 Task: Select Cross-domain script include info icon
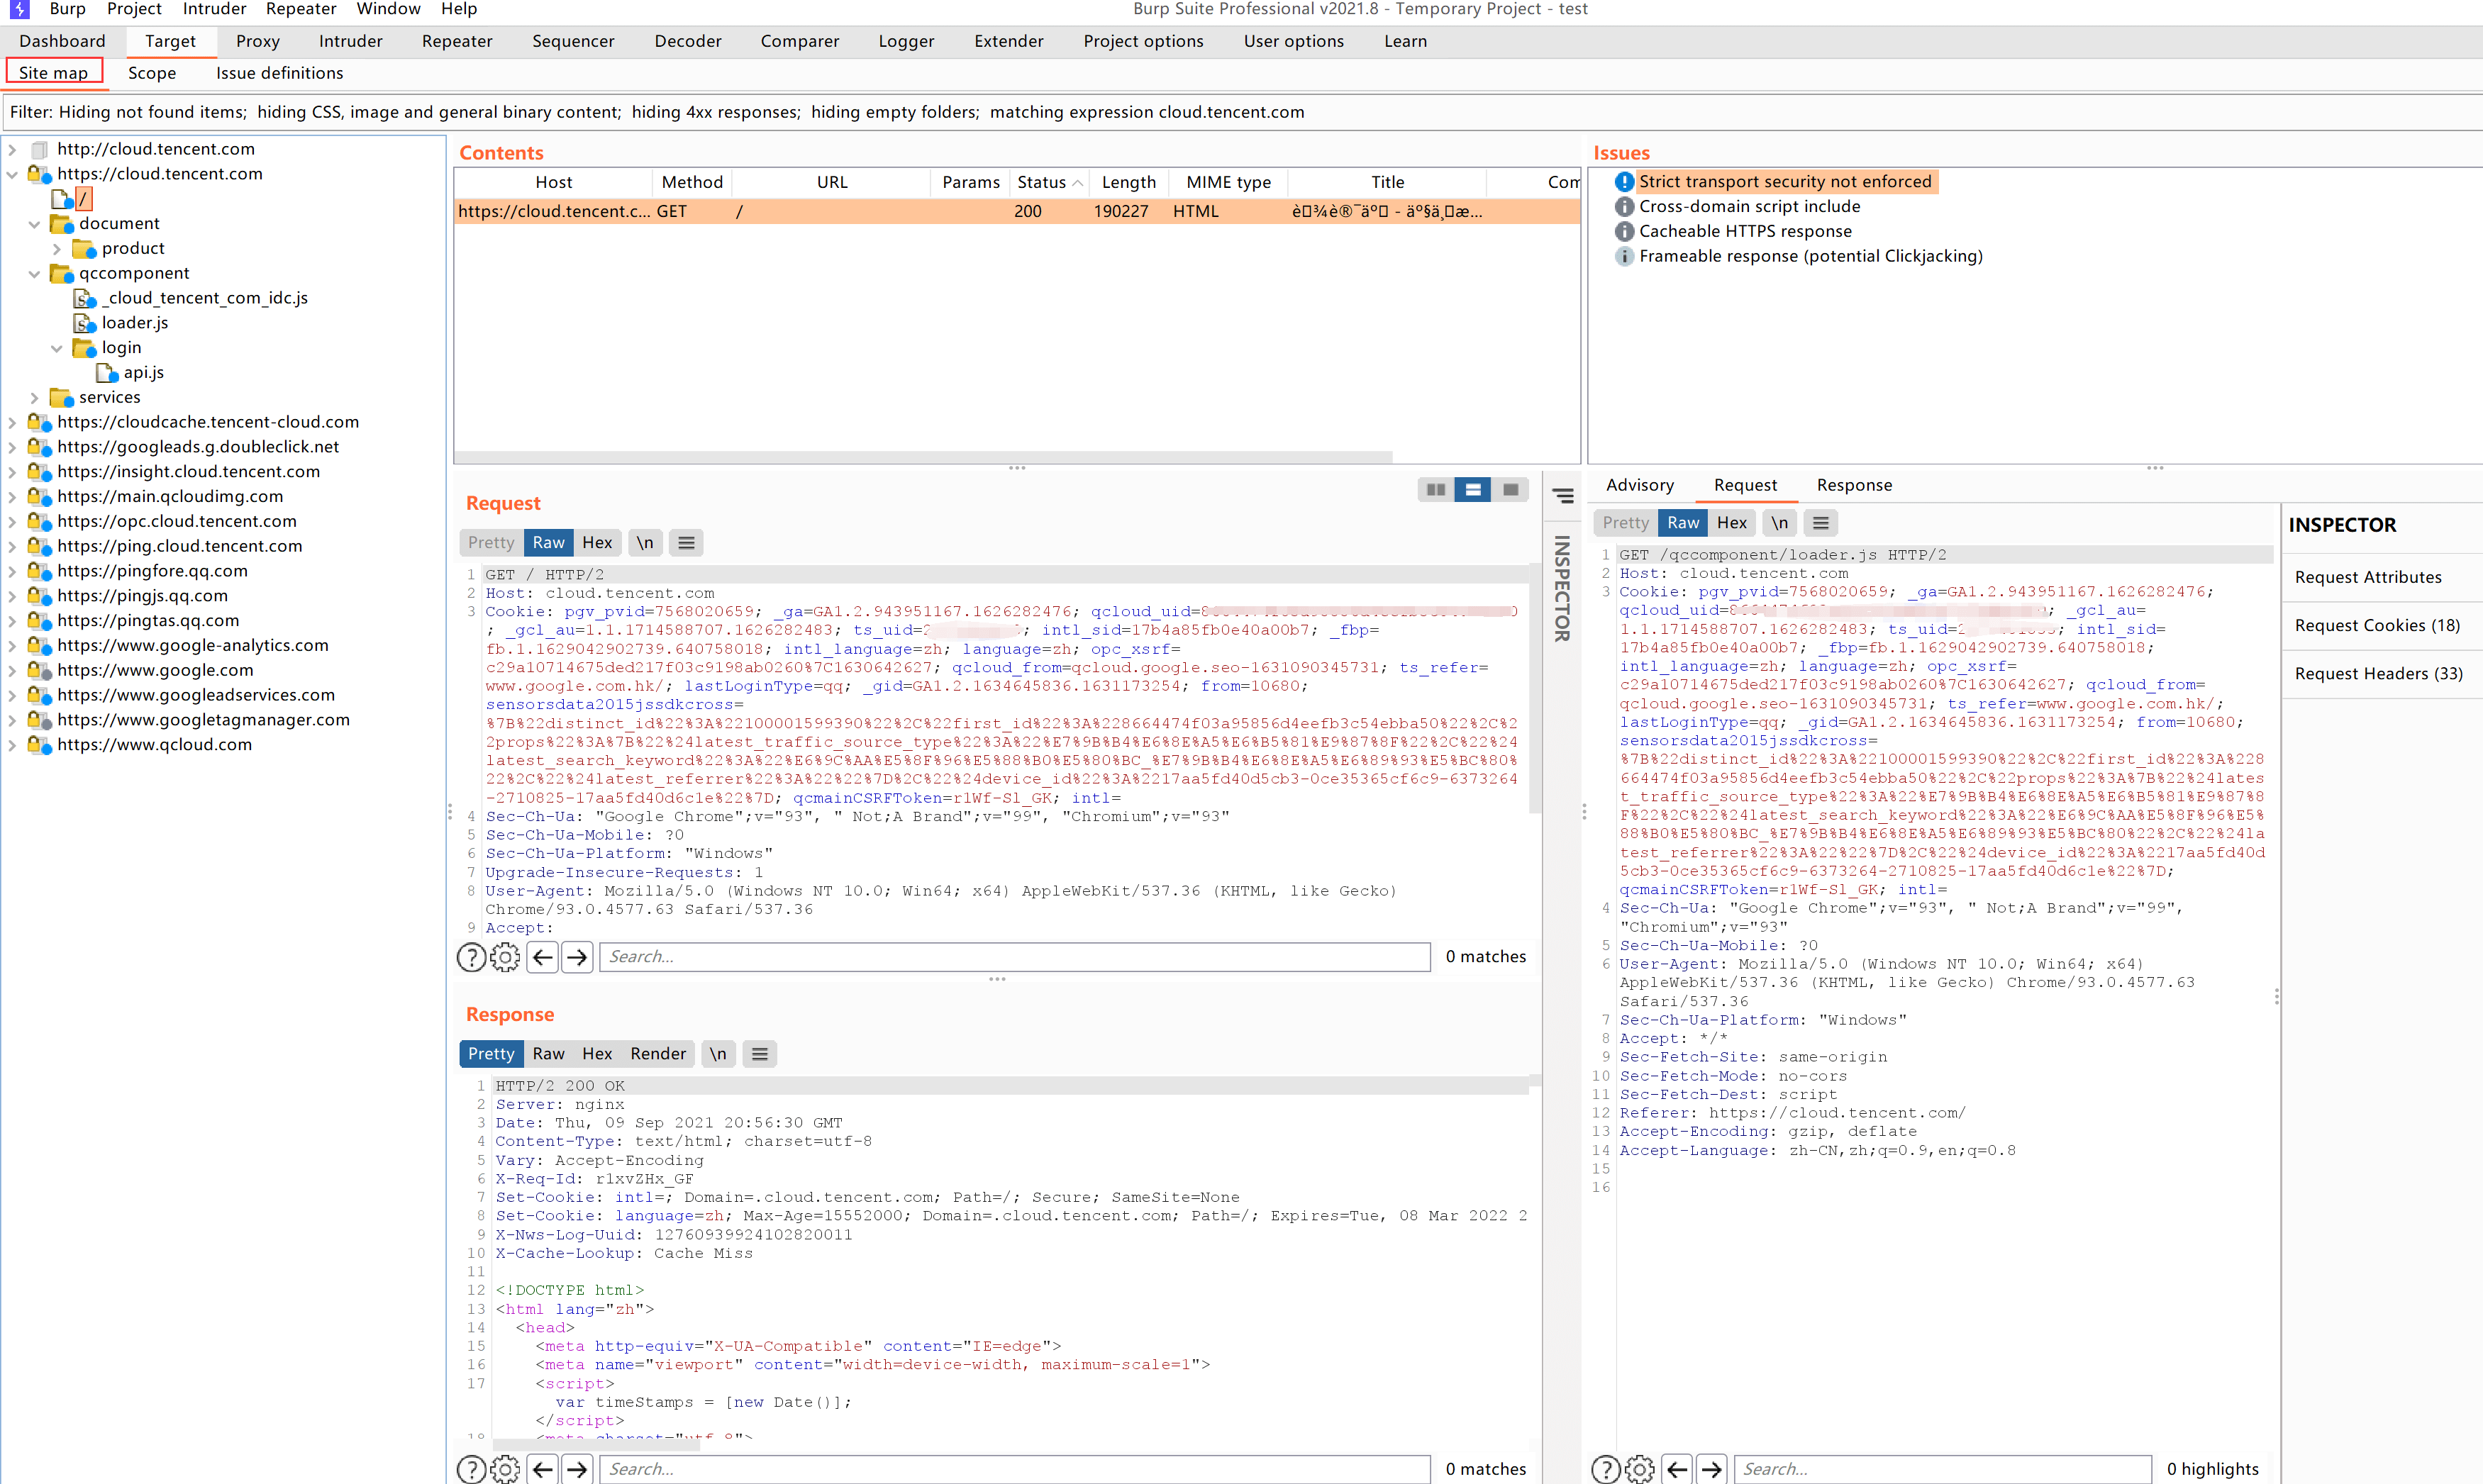coord(1625,207)
